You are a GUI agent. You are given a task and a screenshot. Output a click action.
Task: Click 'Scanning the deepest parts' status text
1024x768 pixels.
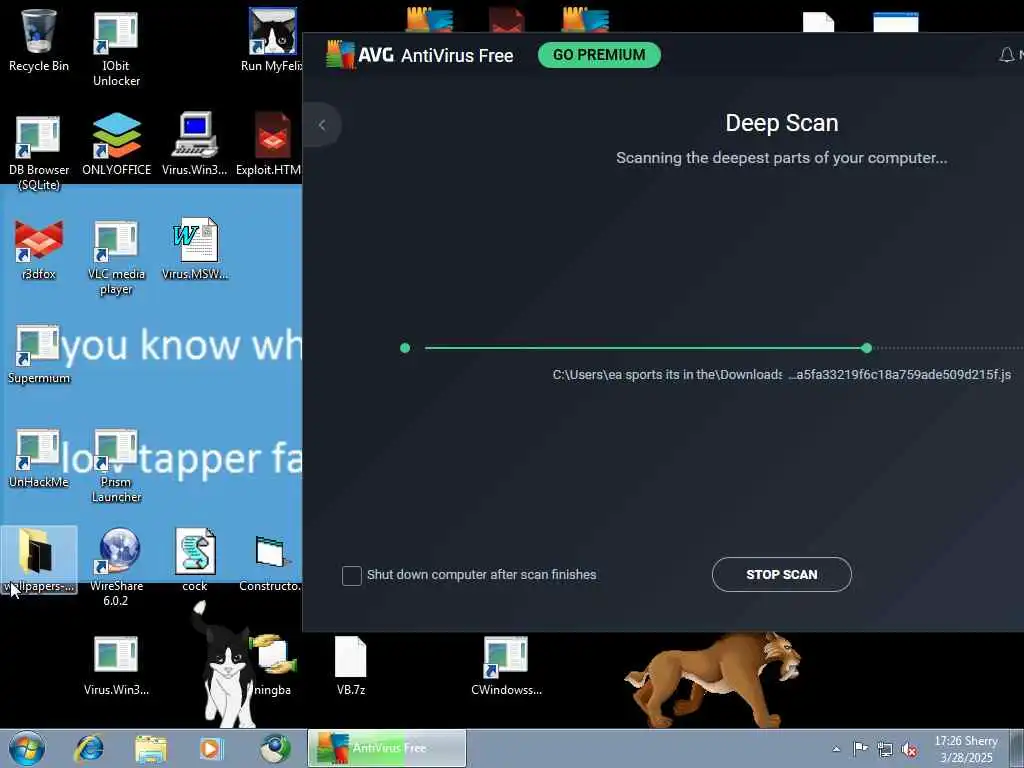coord(781,158)
